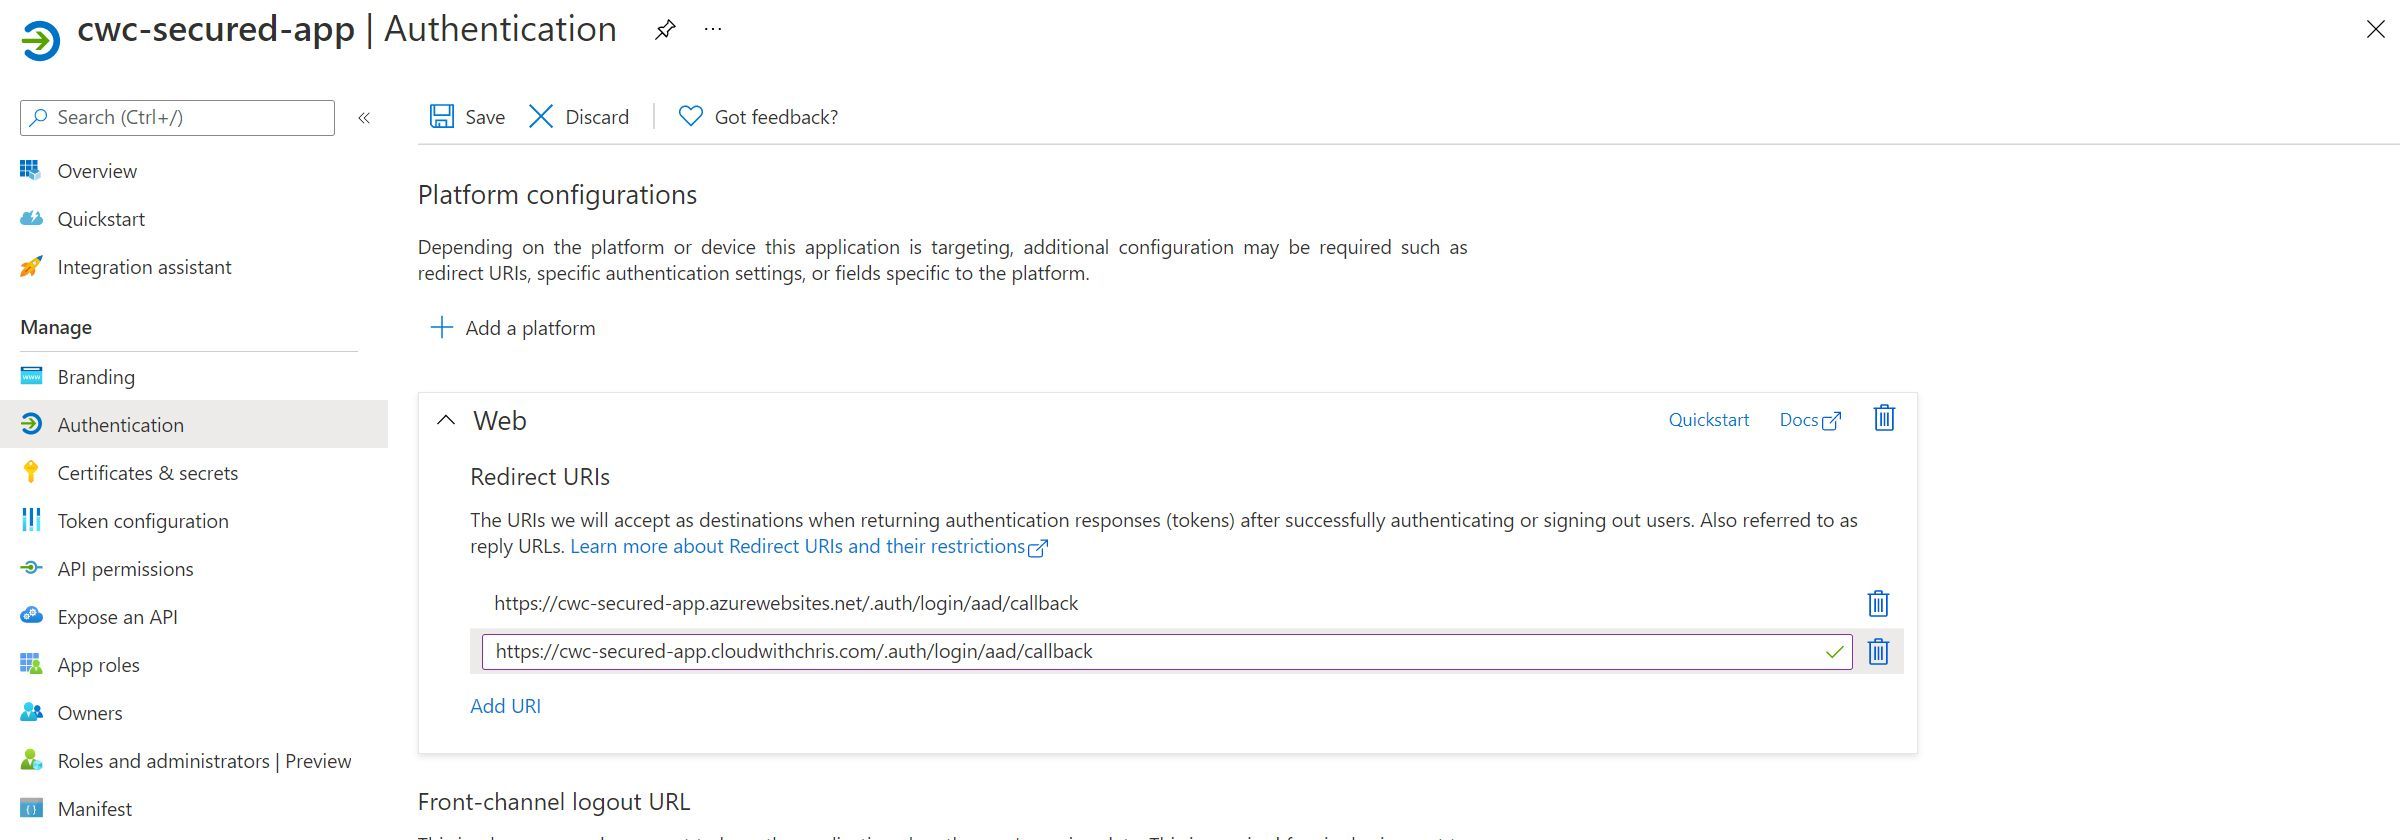Click the Got feedback heart icon
The height and width of the screenshot is (840, 2407).
coord(690,116)
